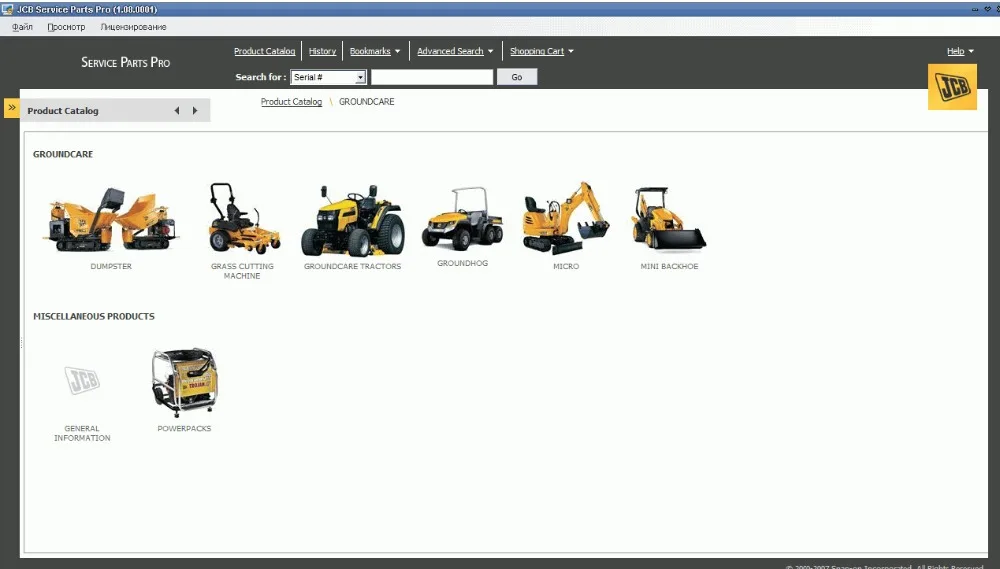Viewport: 1000px width, 569px height.
Task: Expand the Shopping Cart dropdown arrow
Action: click(571, 52)
